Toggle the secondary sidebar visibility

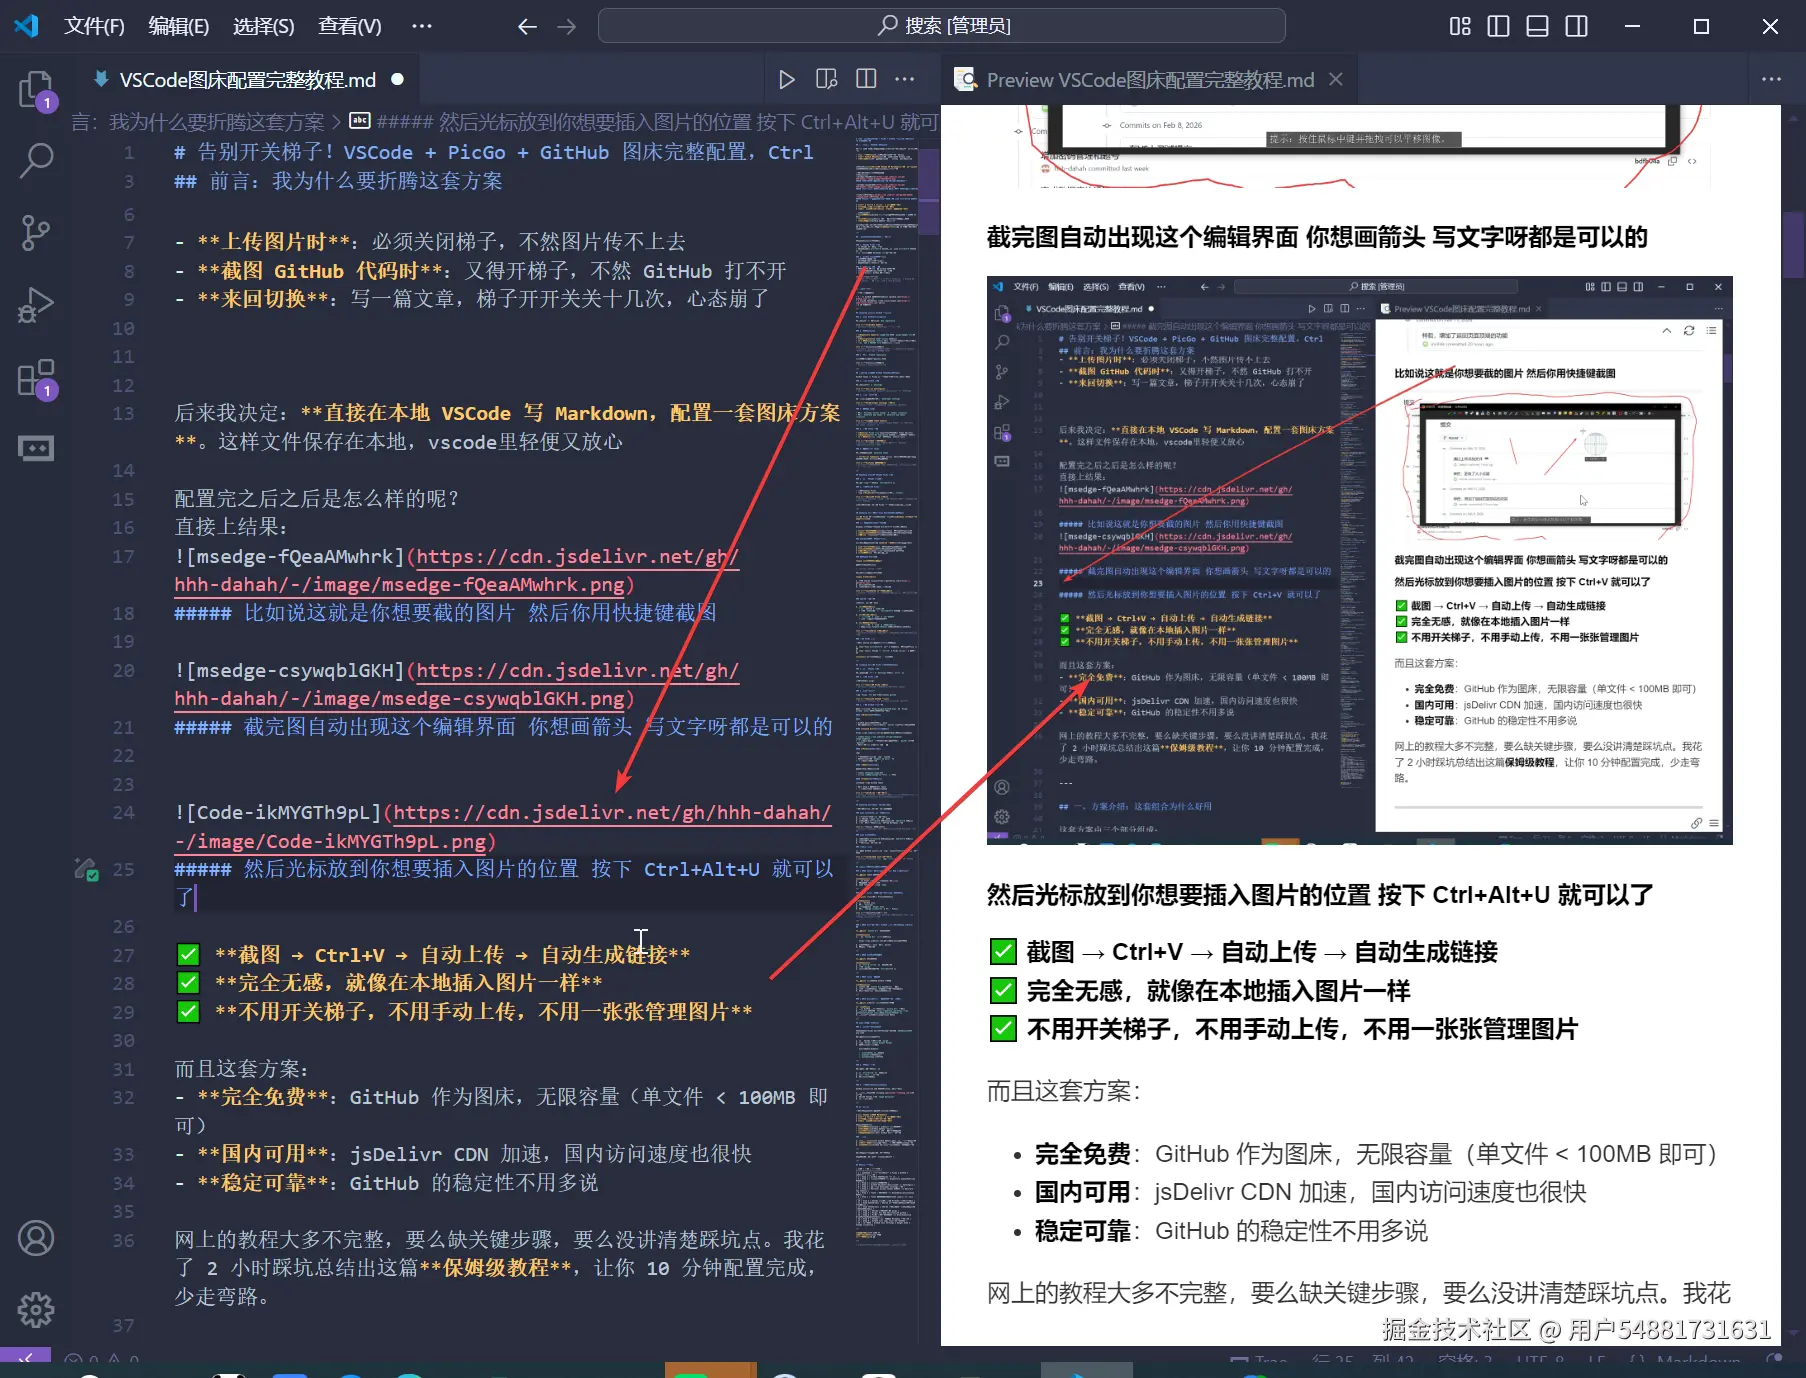(x=1576, y=26)
